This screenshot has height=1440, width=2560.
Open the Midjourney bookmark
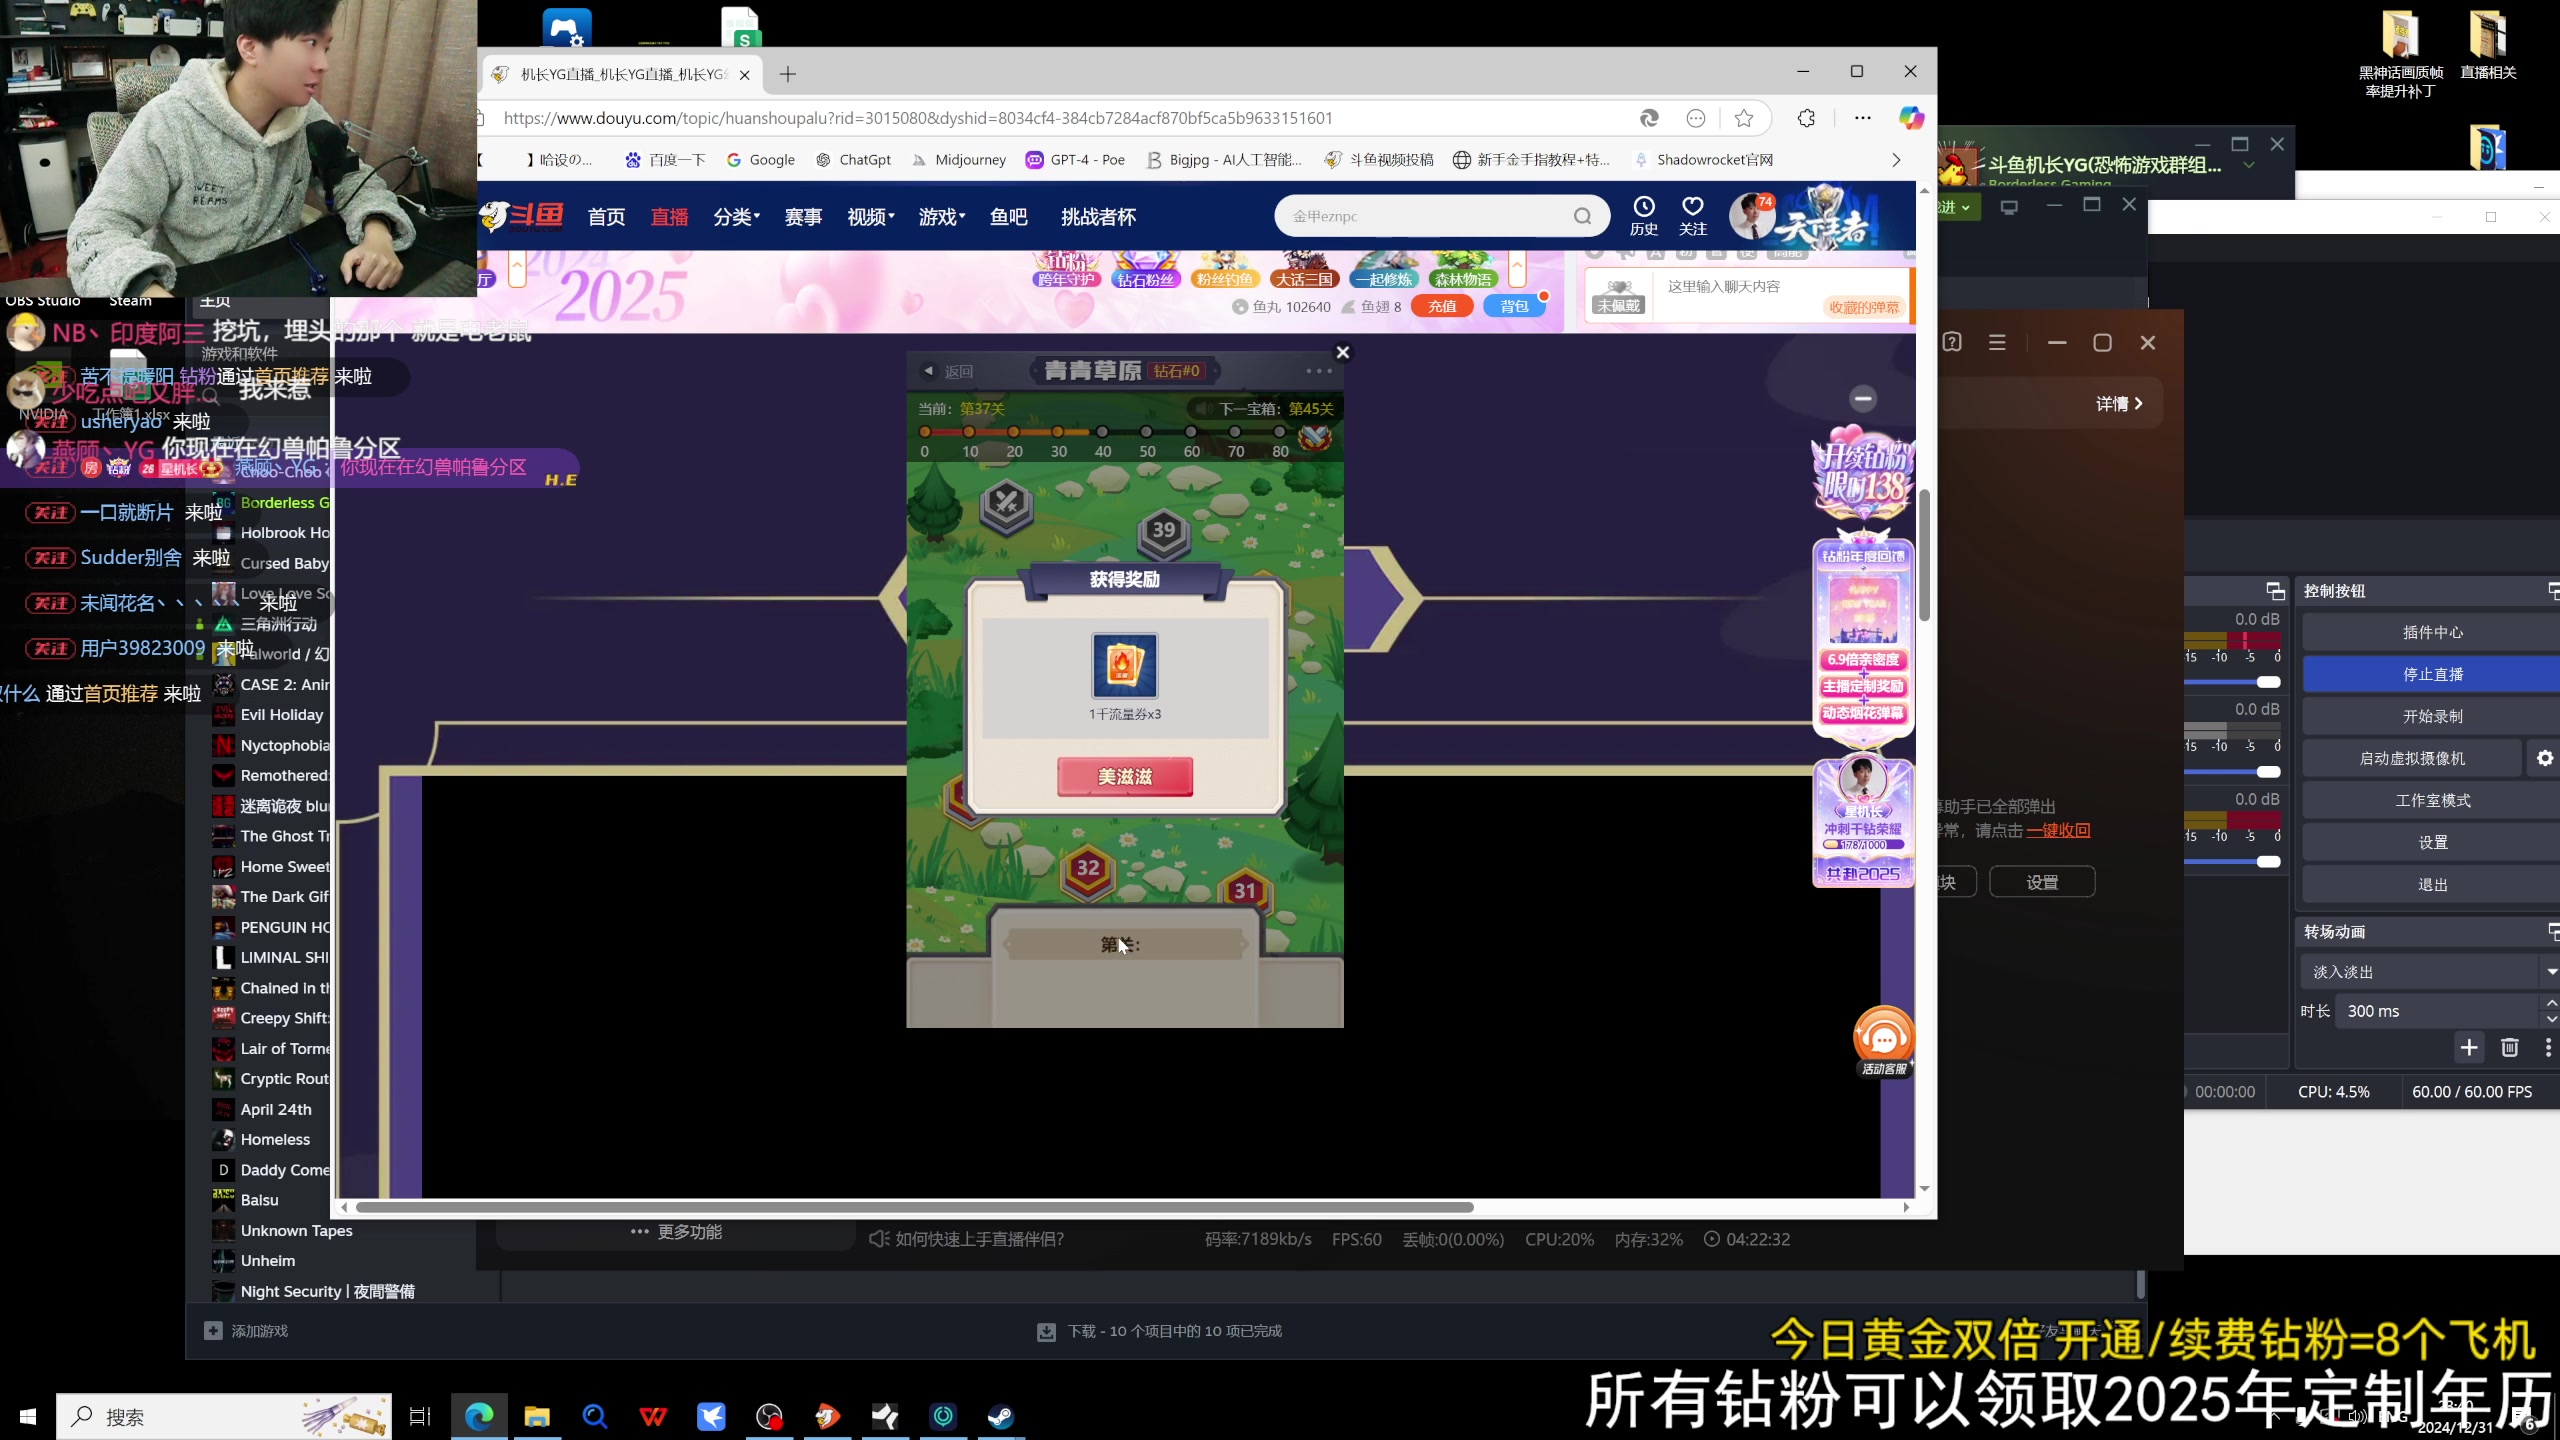coord(959,160)
